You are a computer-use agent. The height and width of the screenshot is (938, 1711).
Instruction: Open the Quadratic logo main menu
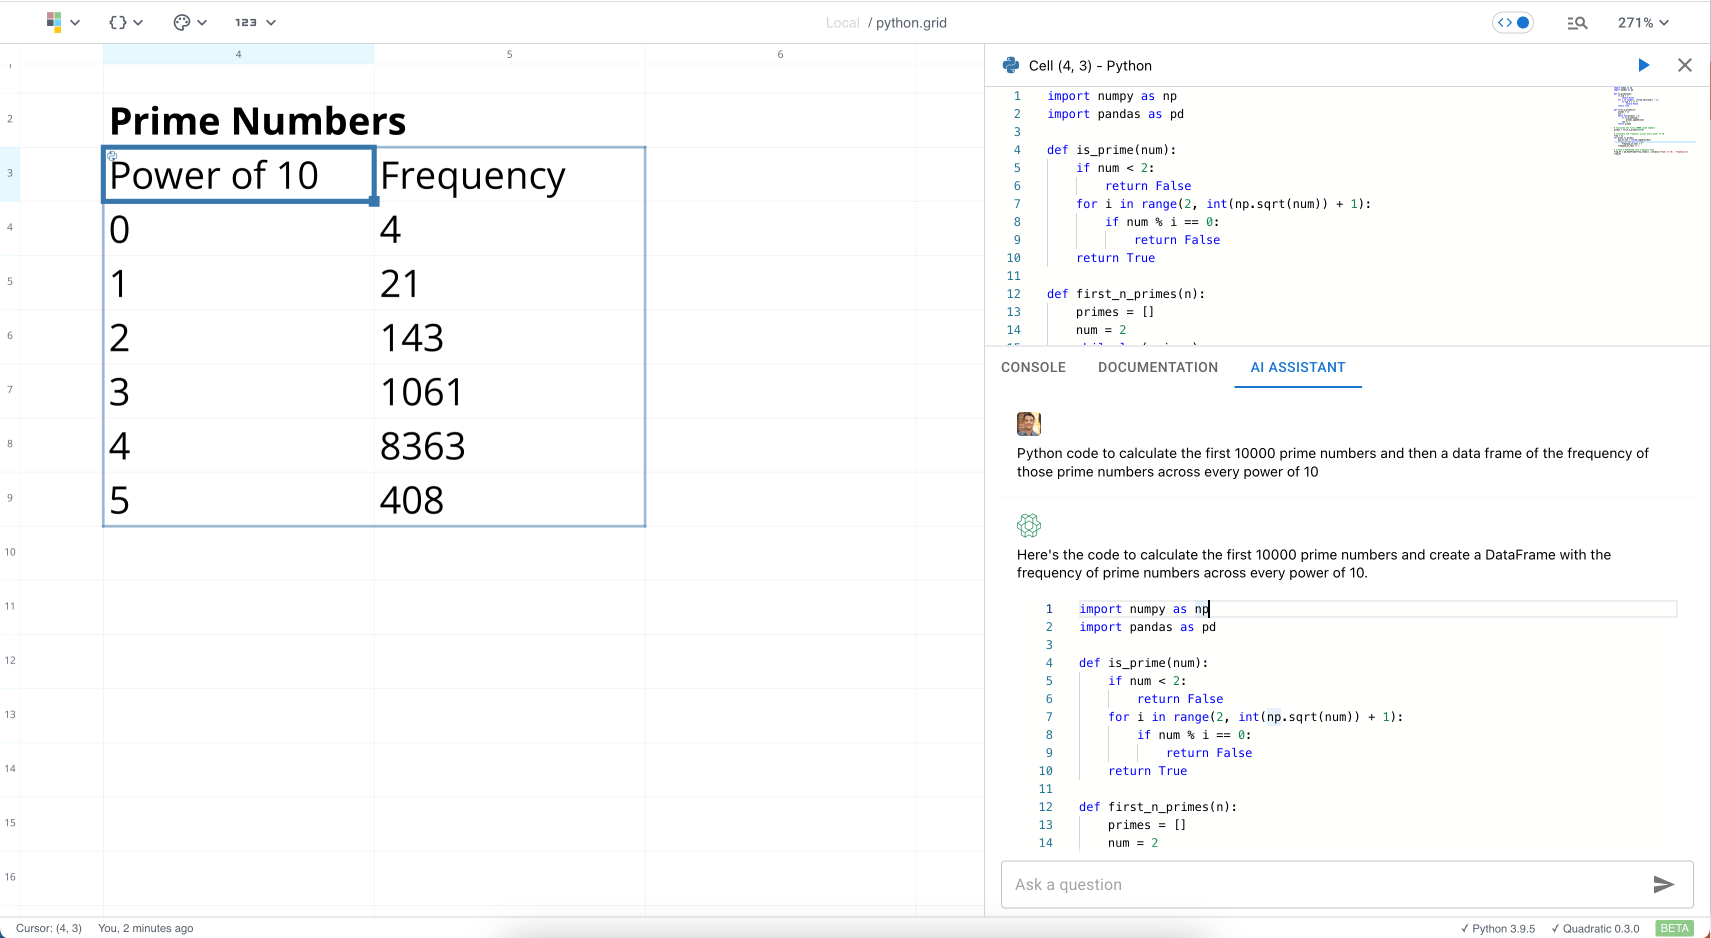[62, 22]
